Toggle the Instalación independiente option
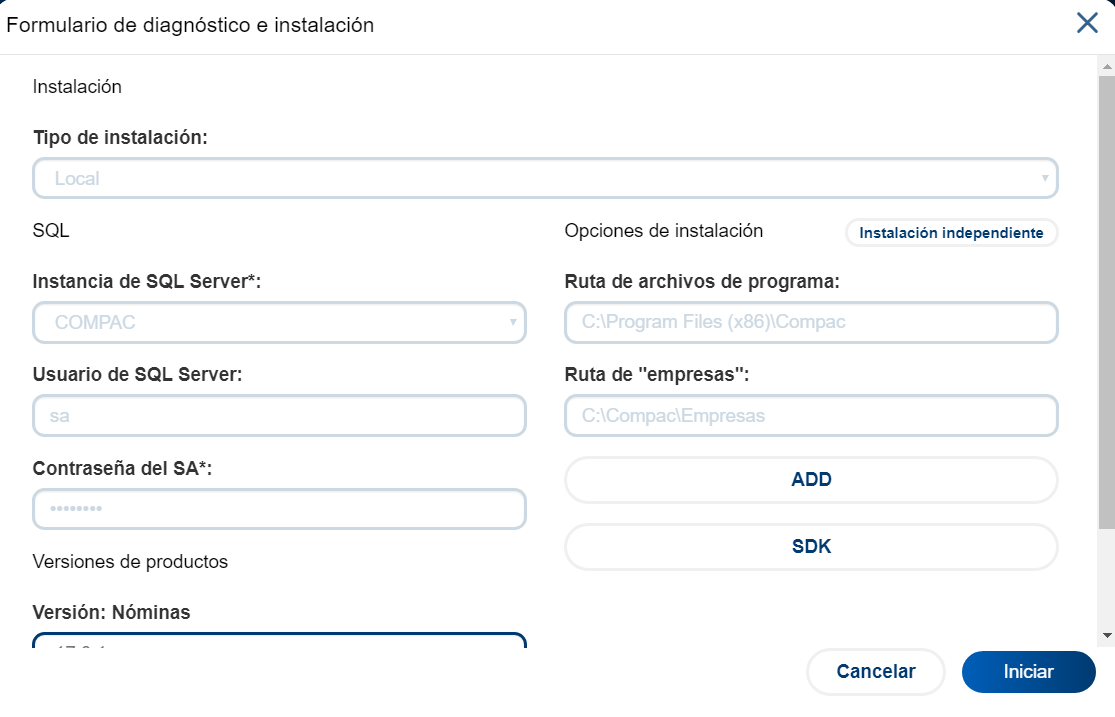The height and width of the screenshot is (717, 1115). tap(951, 233)
